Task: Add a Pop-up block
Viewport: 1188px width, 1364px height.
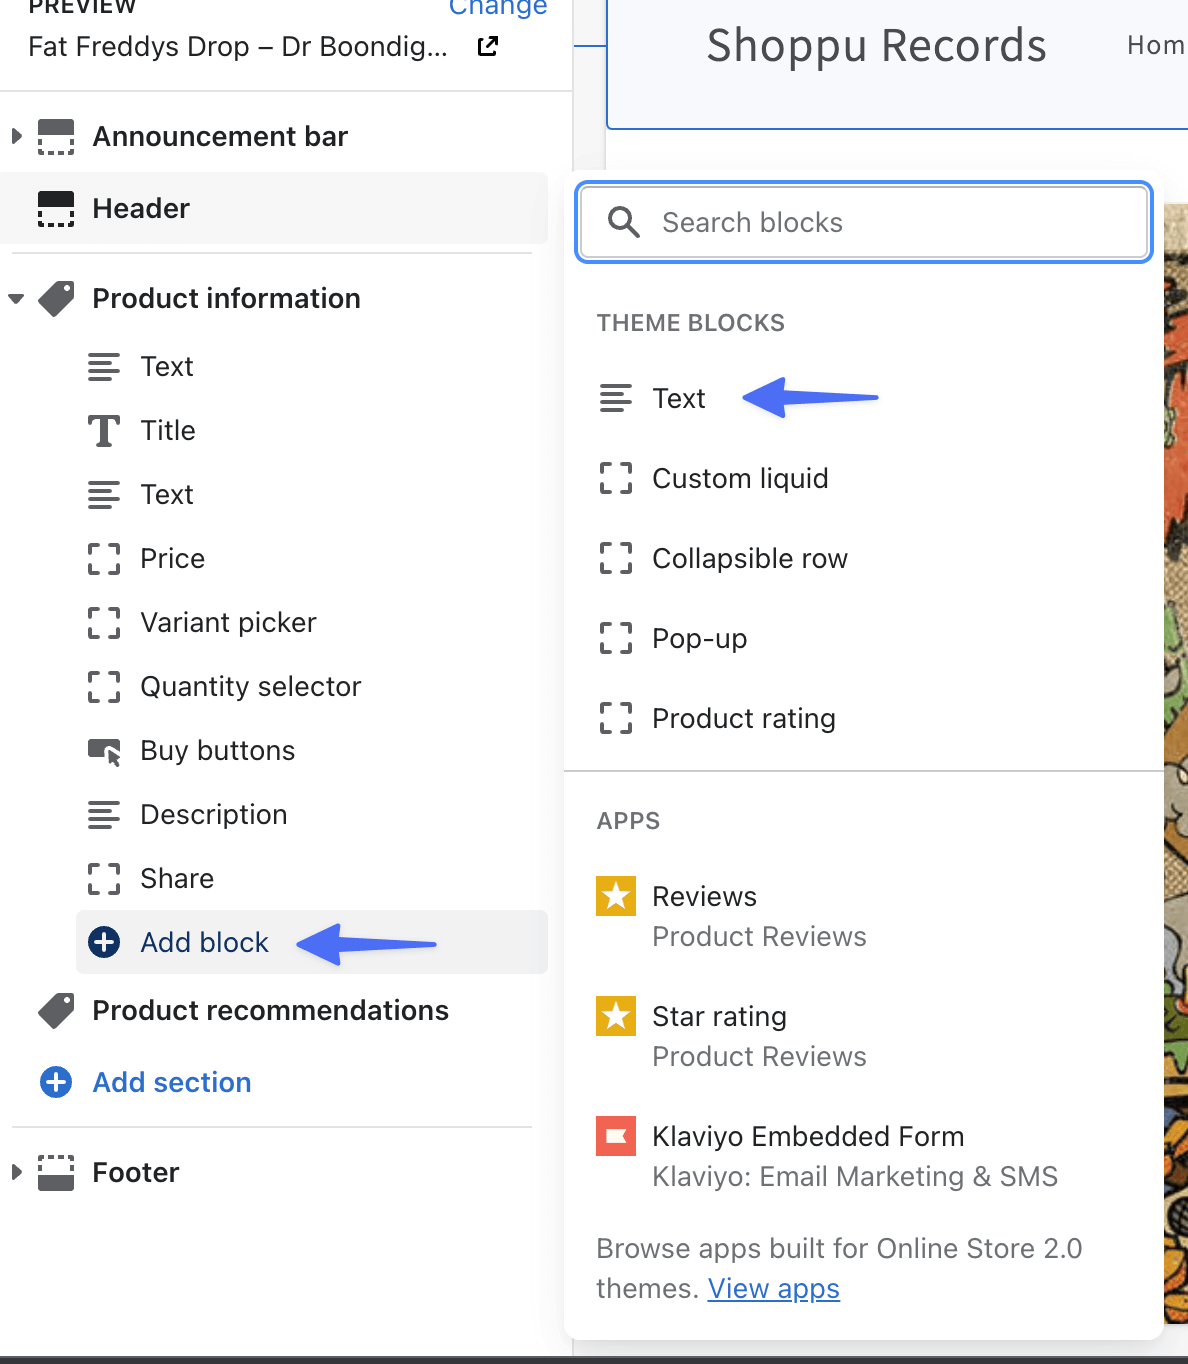Action: pyautogui.click(x=699, y=638)
